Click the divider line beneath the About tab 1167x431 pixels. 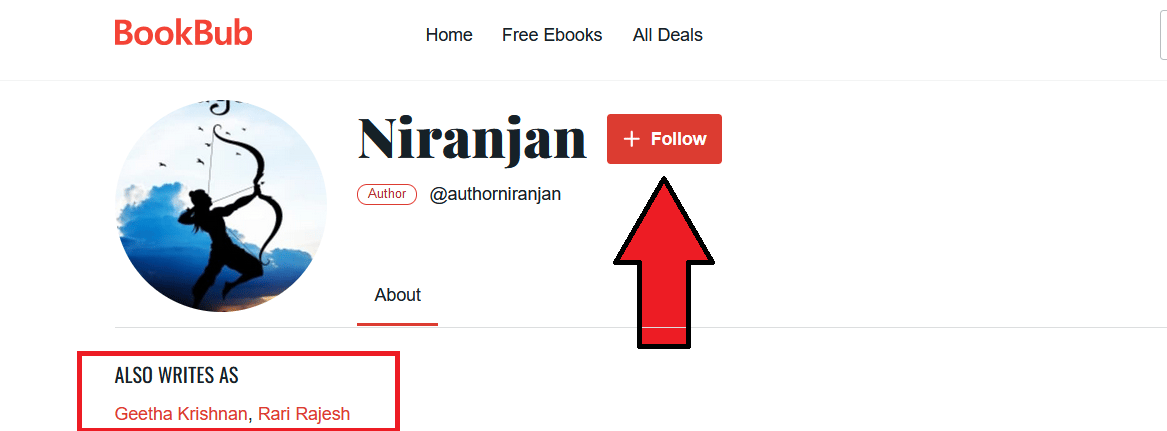pyautogui.click(x=640, y=328)
